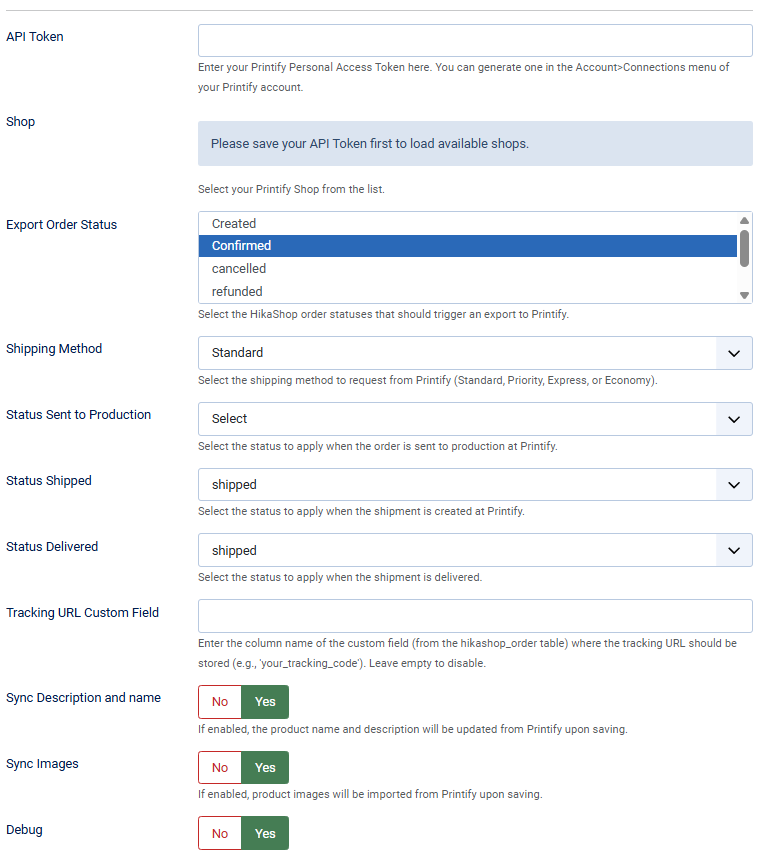
Task: Enable Sync Images with Yes
Action: [265, 768]
